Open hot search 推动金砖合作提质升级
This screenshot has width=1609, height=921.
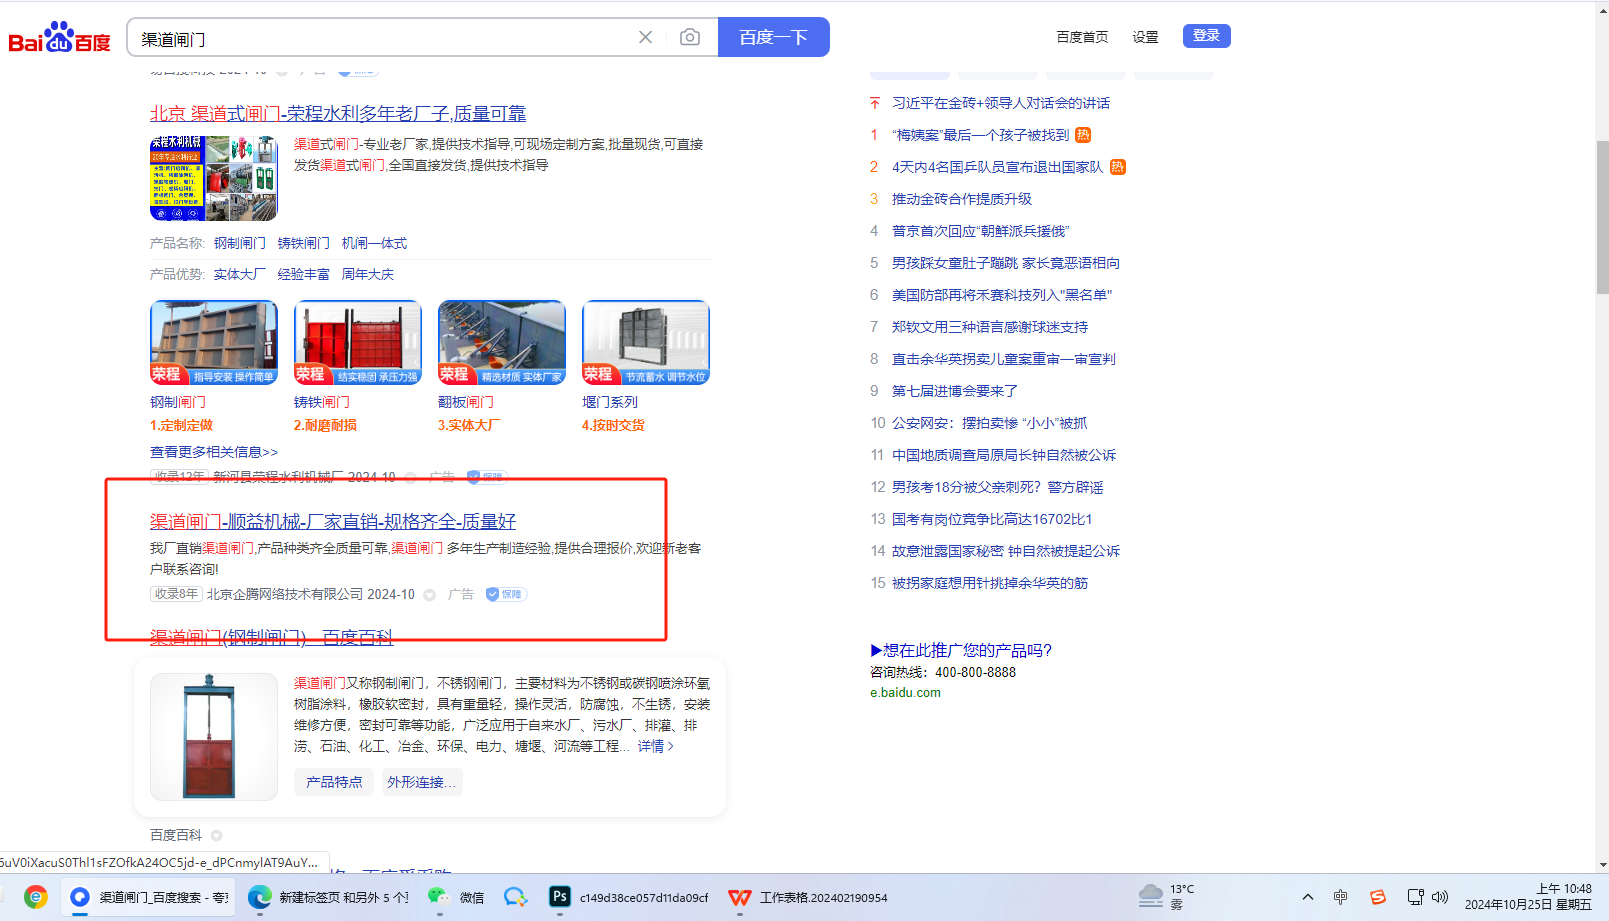click(962, 199)
